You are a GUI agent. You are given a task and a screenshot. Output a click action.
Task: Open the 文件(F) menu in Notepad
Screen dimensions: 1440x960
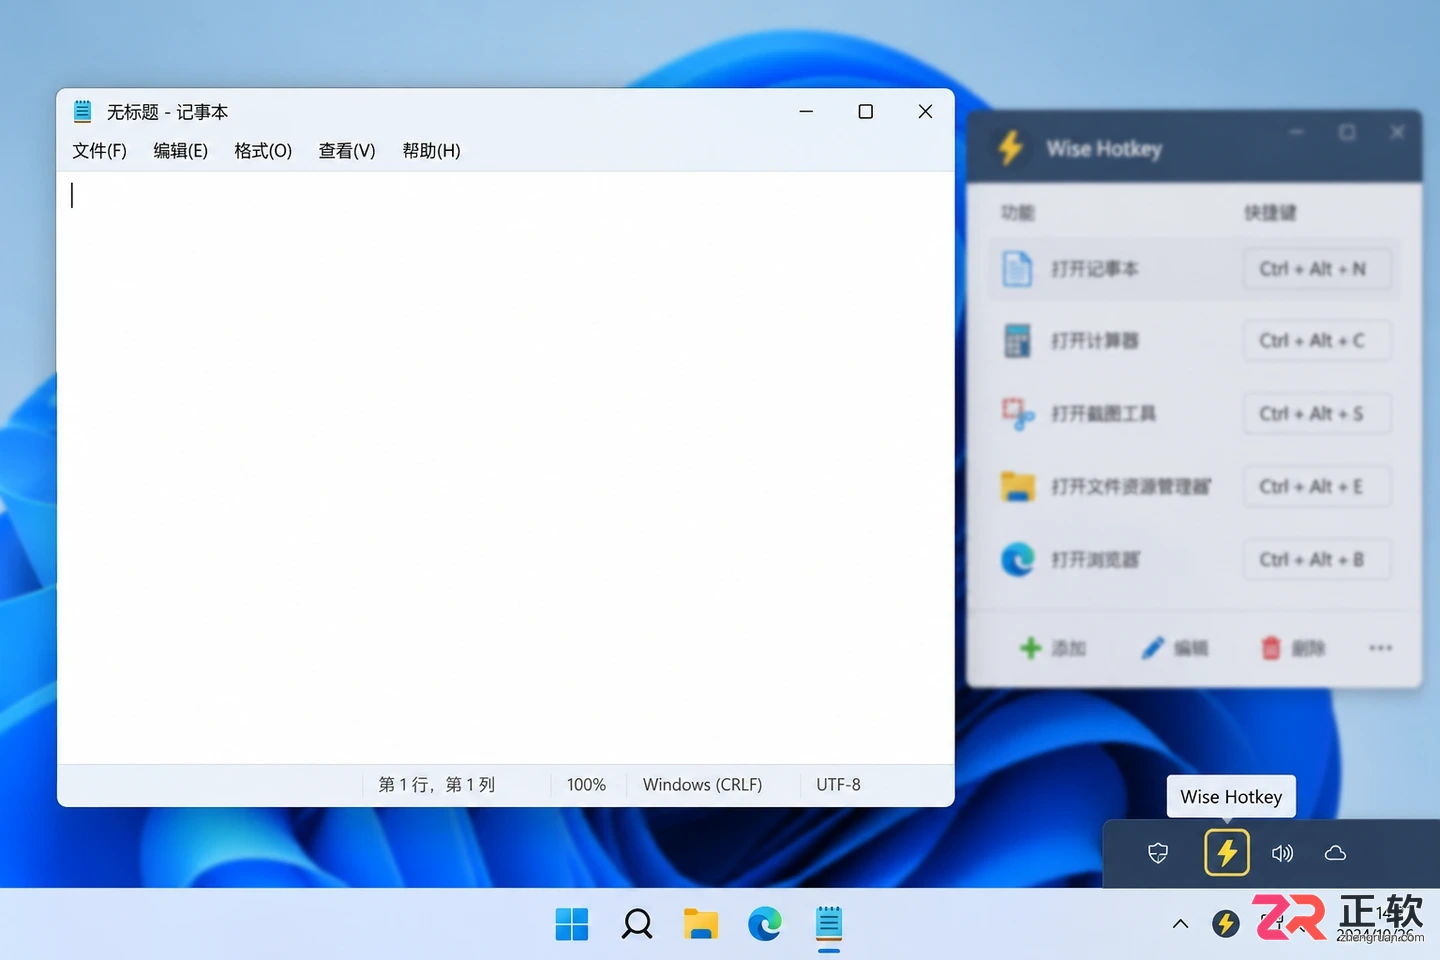pos(99,151)
